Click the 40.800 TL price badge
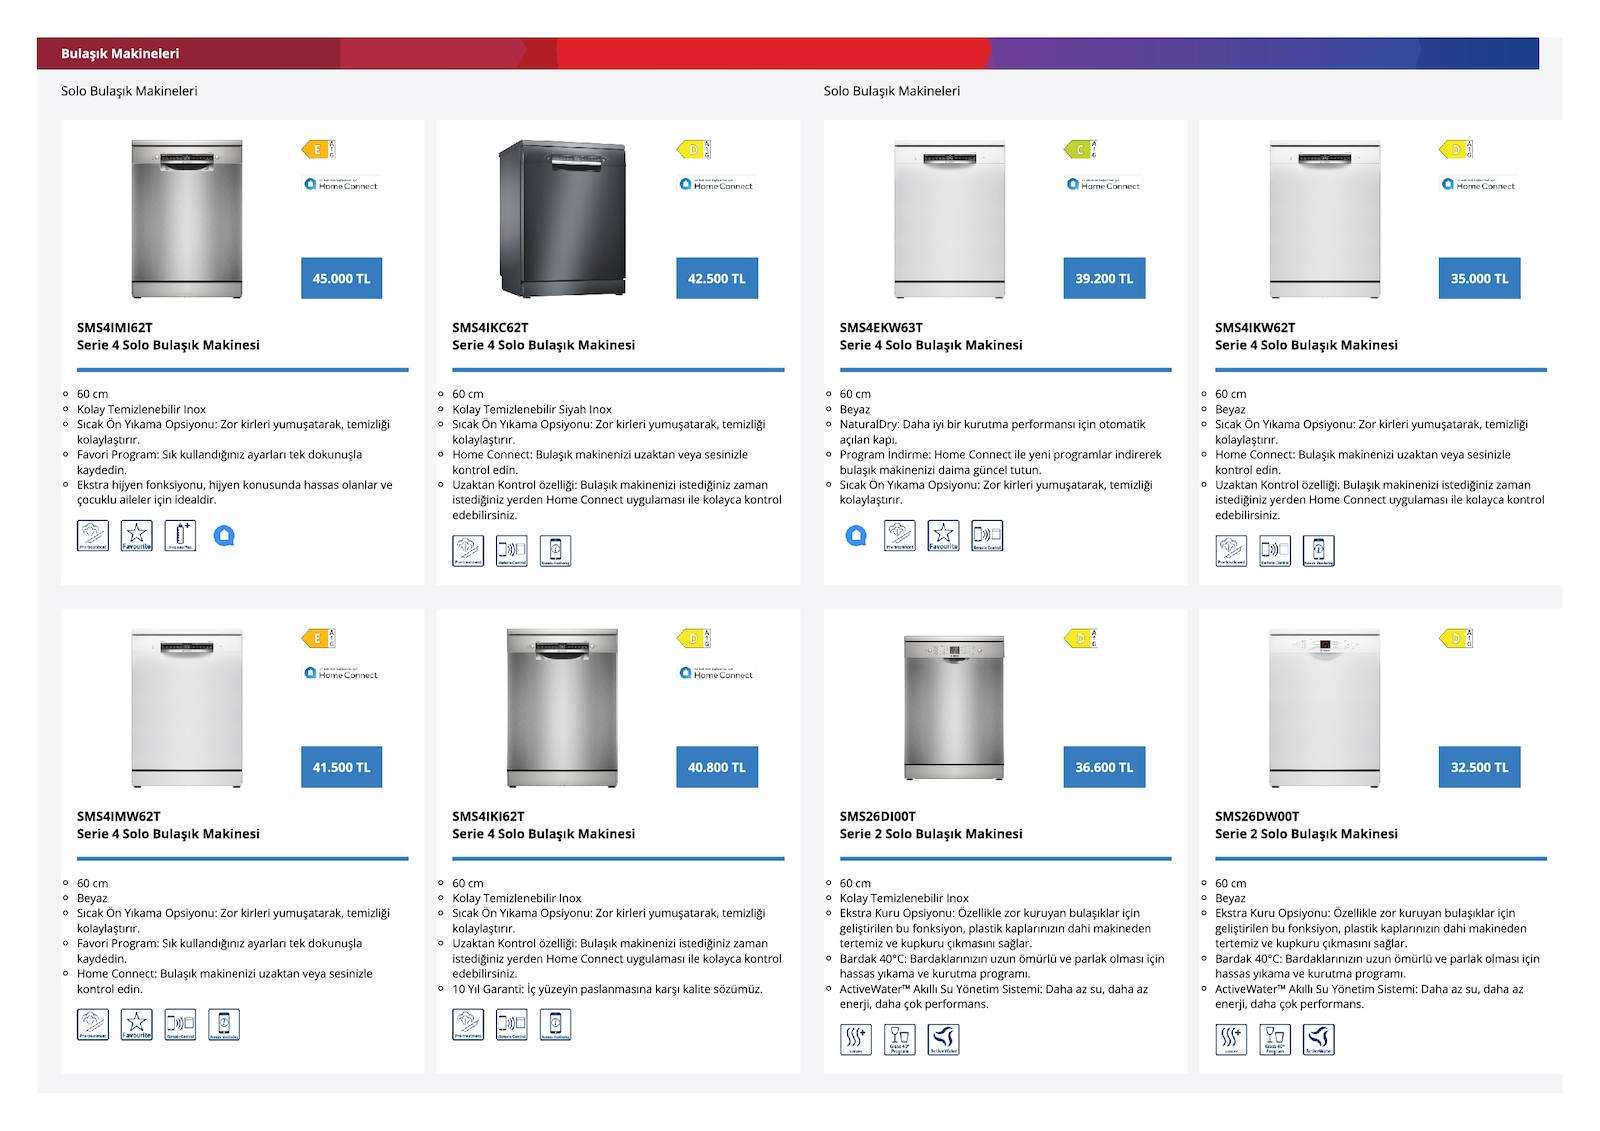The height and width of the screenshot is (1131, 1600). click(x=717, y=767)
